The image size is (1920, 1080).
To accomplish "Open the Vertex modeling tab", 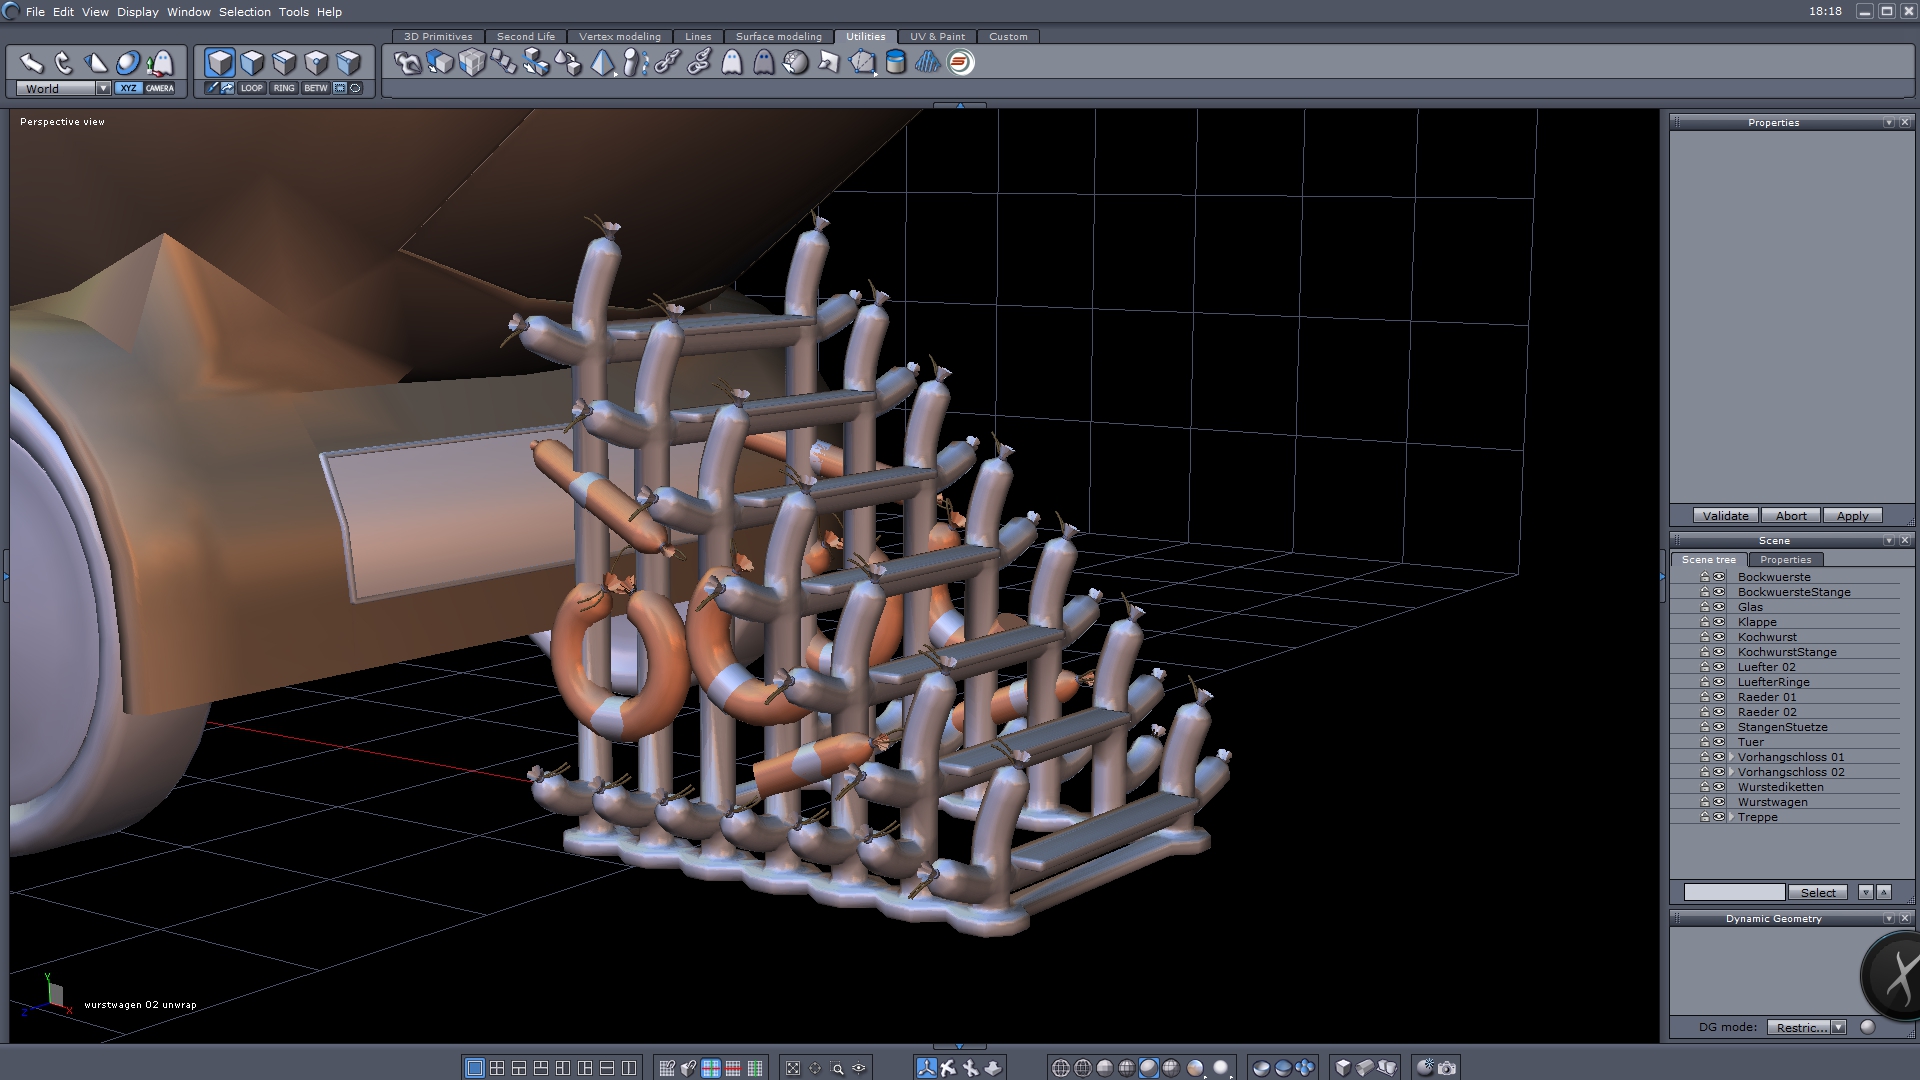I will point(619,36).
